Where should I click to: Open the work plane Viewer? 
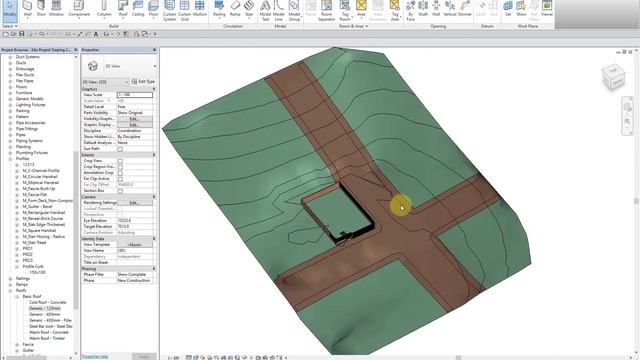pos(547,9)
